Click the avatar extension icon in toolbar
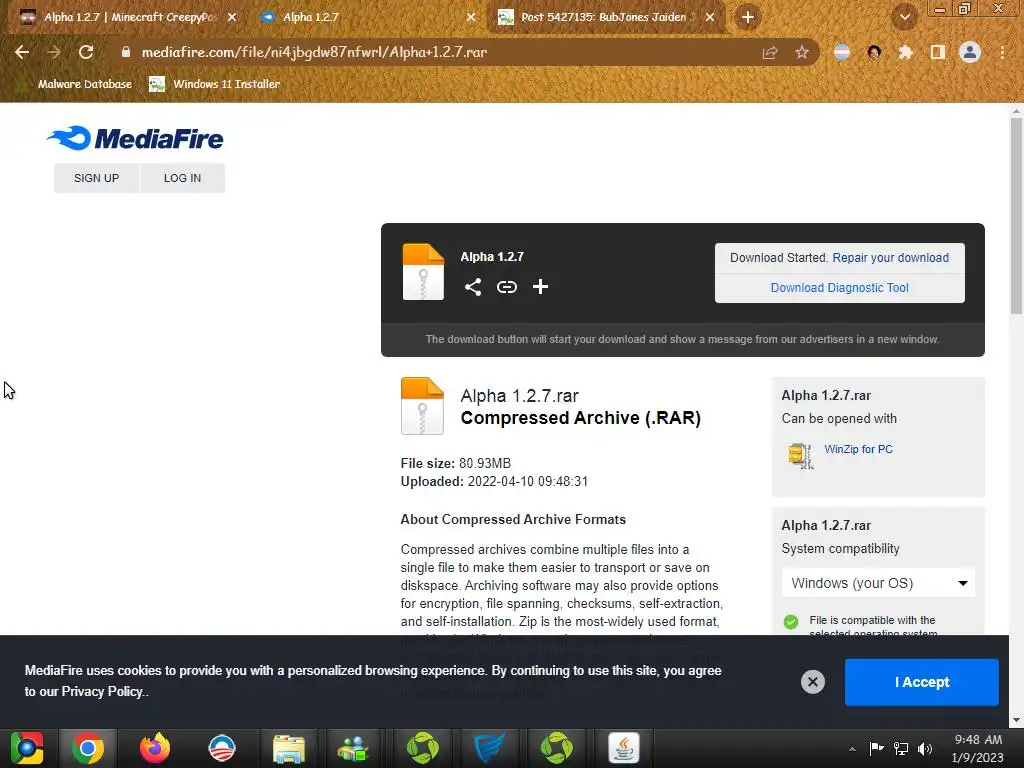This screenshot has width=1024, height=768. click(874, 52)
